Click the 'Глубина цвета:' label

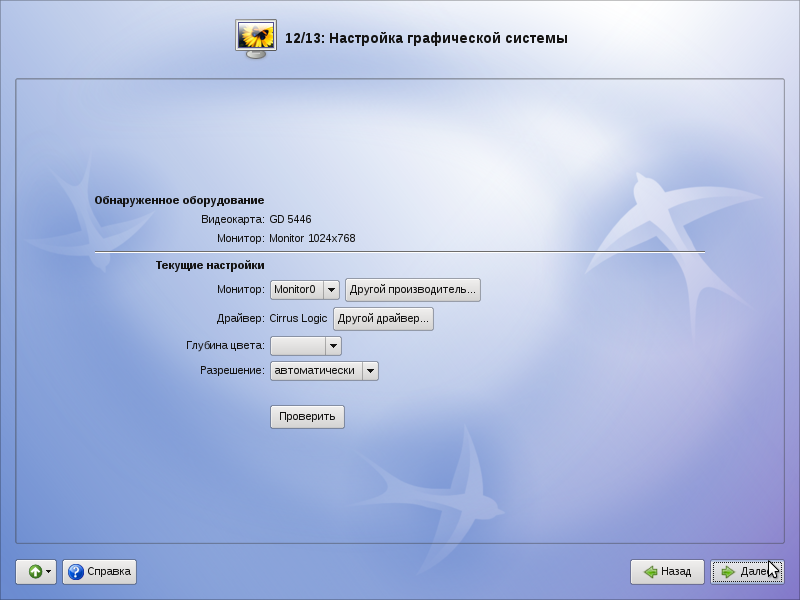tap(225, 346)
